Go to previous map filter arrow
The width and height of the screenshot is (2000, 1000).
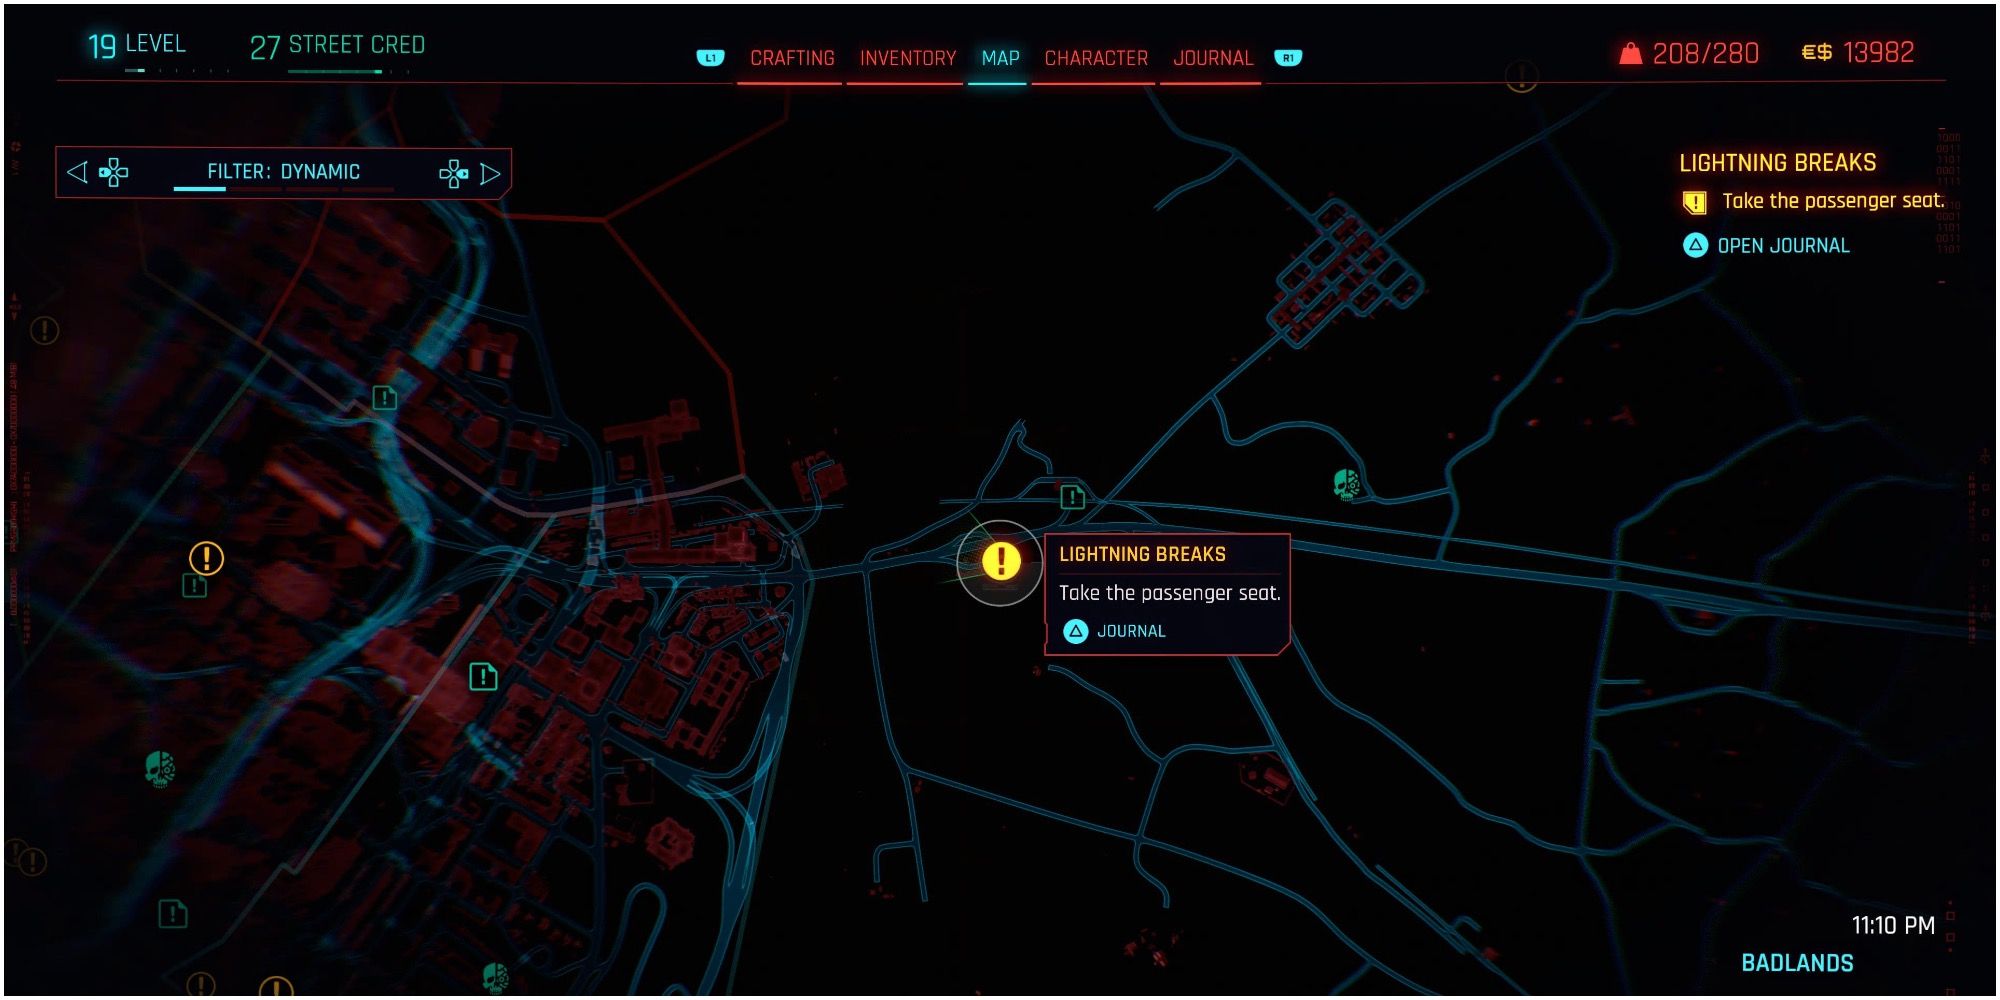point(77,172)
